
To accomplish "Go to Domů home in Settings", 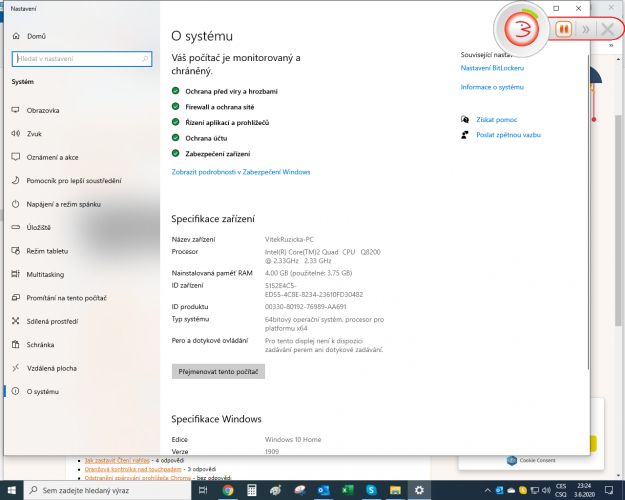I will pyautogui.click(x=29, y=36).
